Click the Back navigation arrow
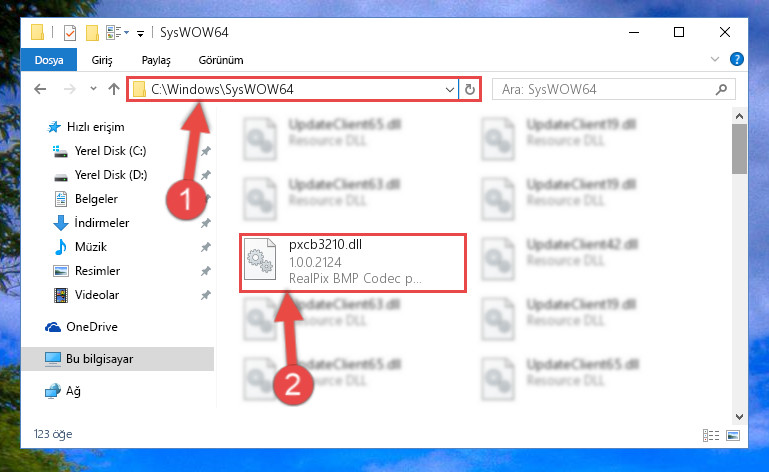Screen dimensions: 769x472 point(40,89)
